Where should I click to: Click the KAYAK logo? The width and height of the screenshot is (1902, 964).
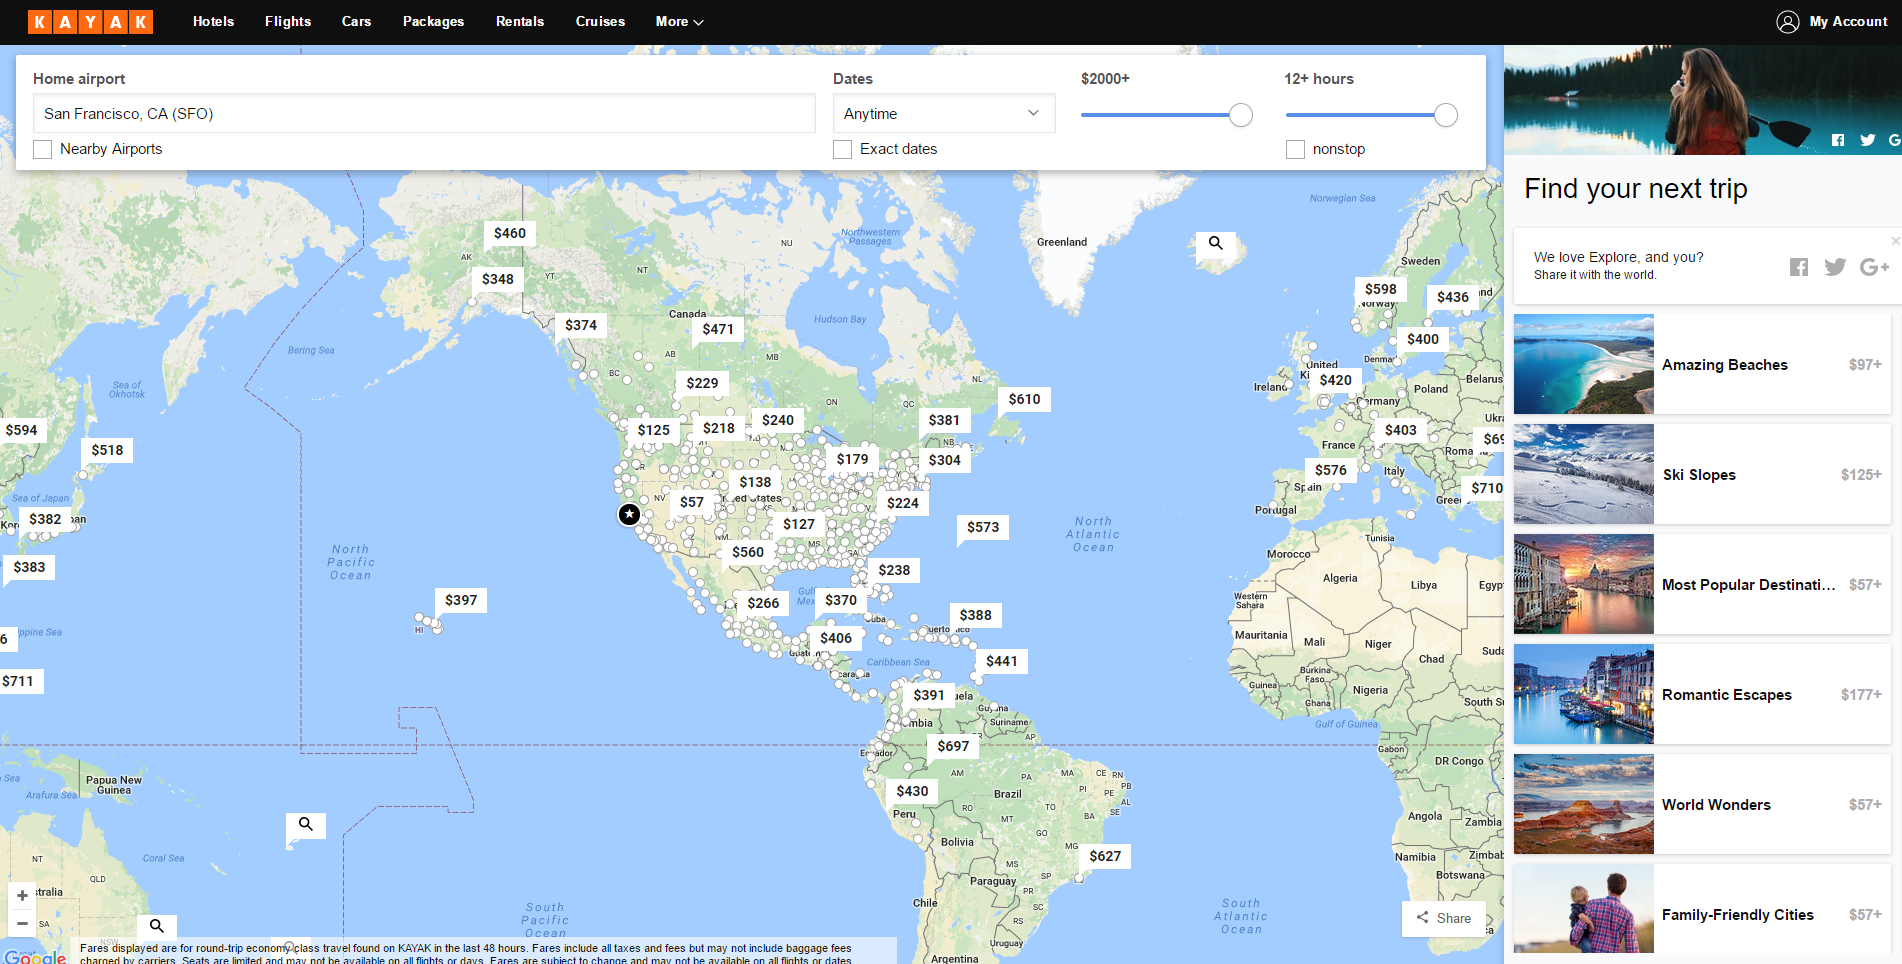coord(90,22)
